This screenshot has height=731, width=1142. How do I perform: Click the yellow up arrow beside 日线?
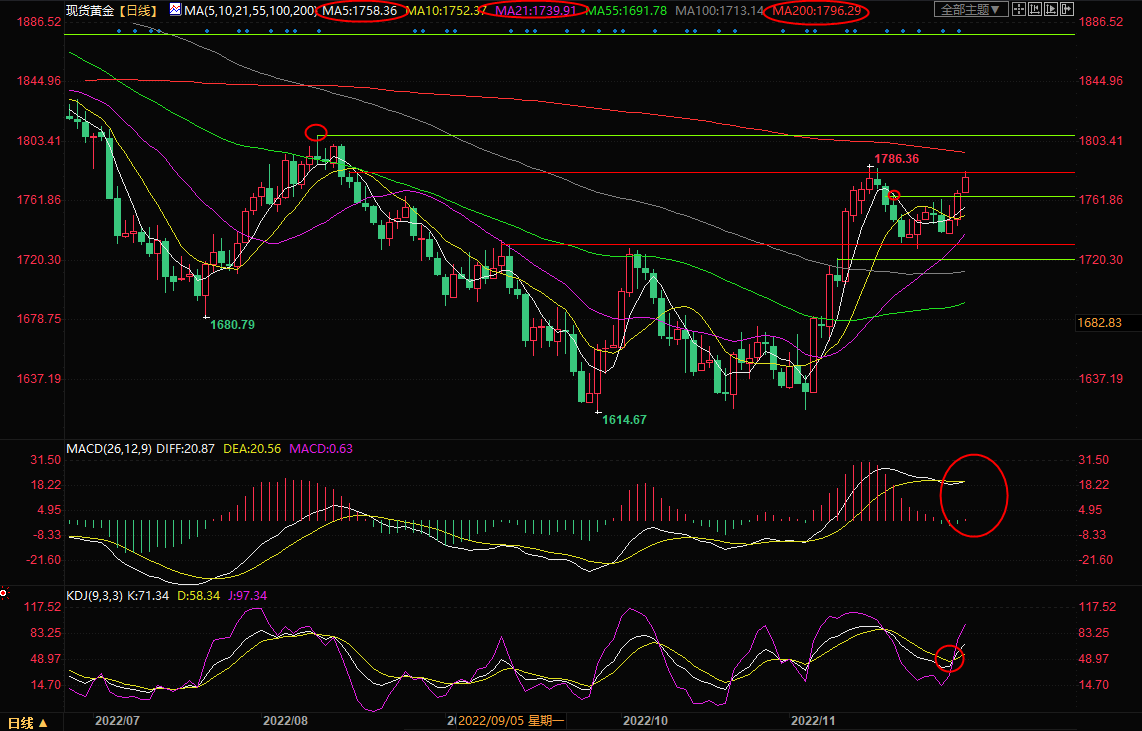[x=43, y=723]
